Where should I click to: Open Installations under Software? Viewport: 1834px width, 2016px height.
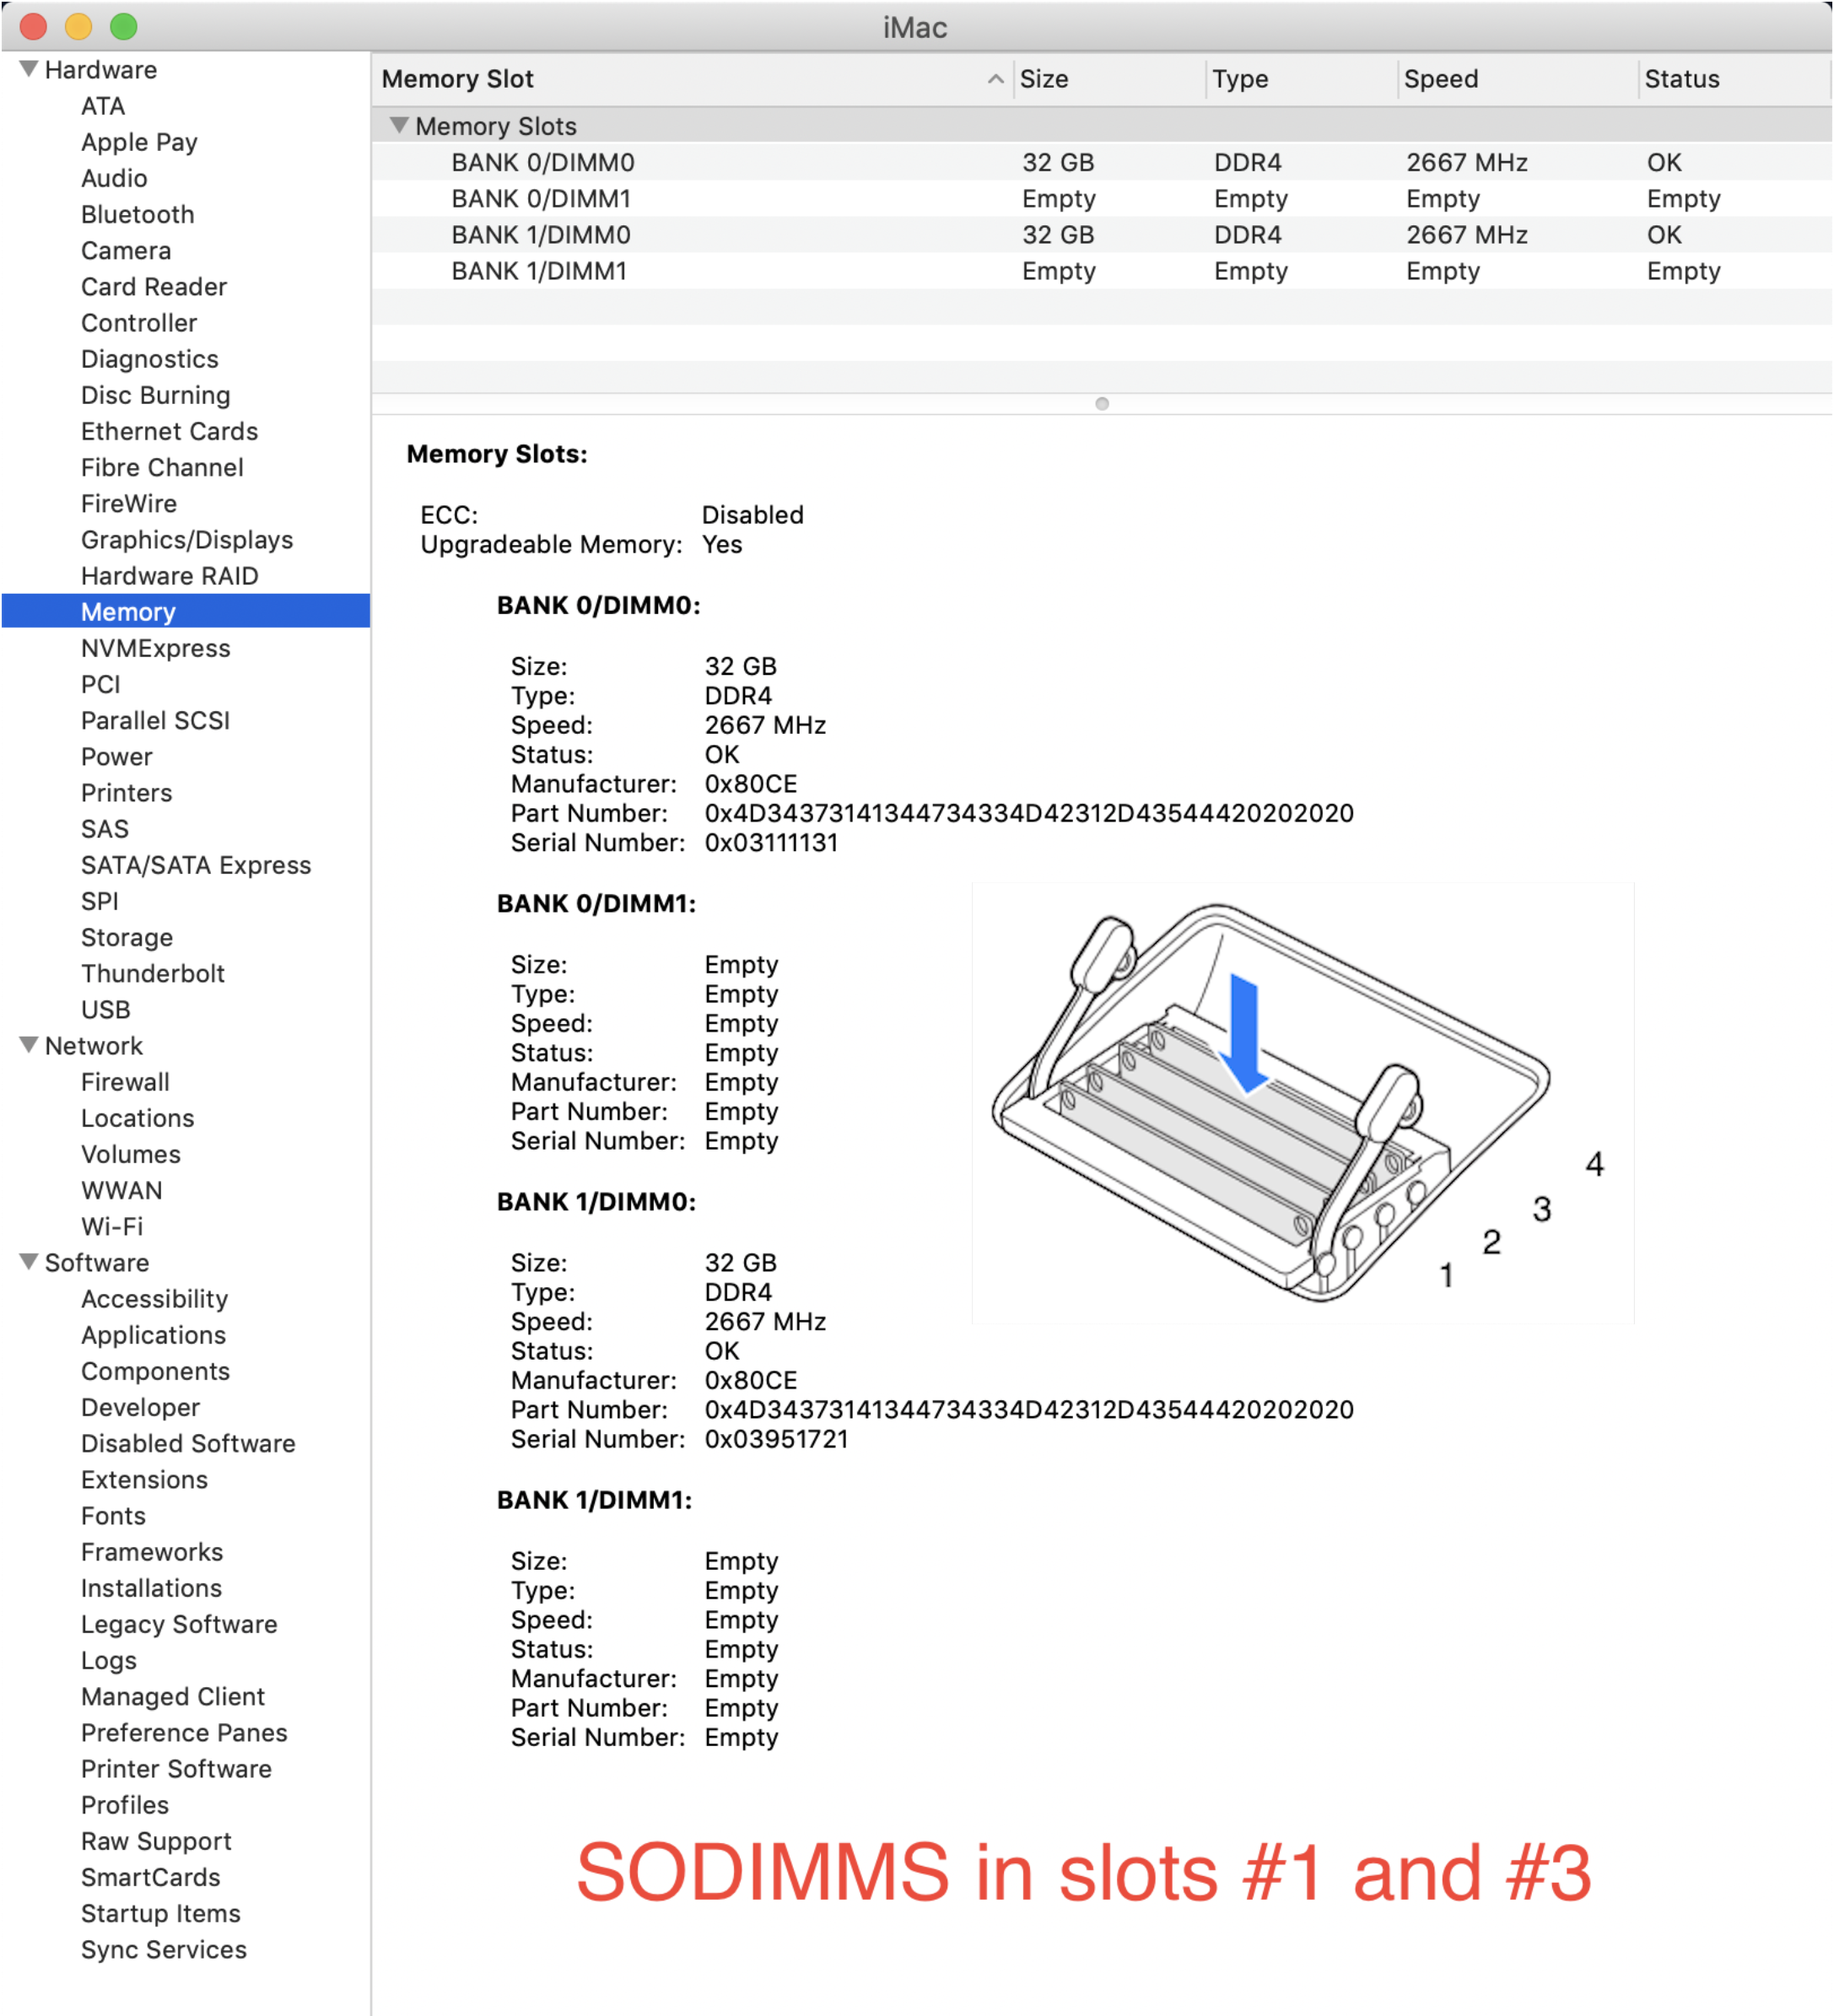pos(152,1588)
